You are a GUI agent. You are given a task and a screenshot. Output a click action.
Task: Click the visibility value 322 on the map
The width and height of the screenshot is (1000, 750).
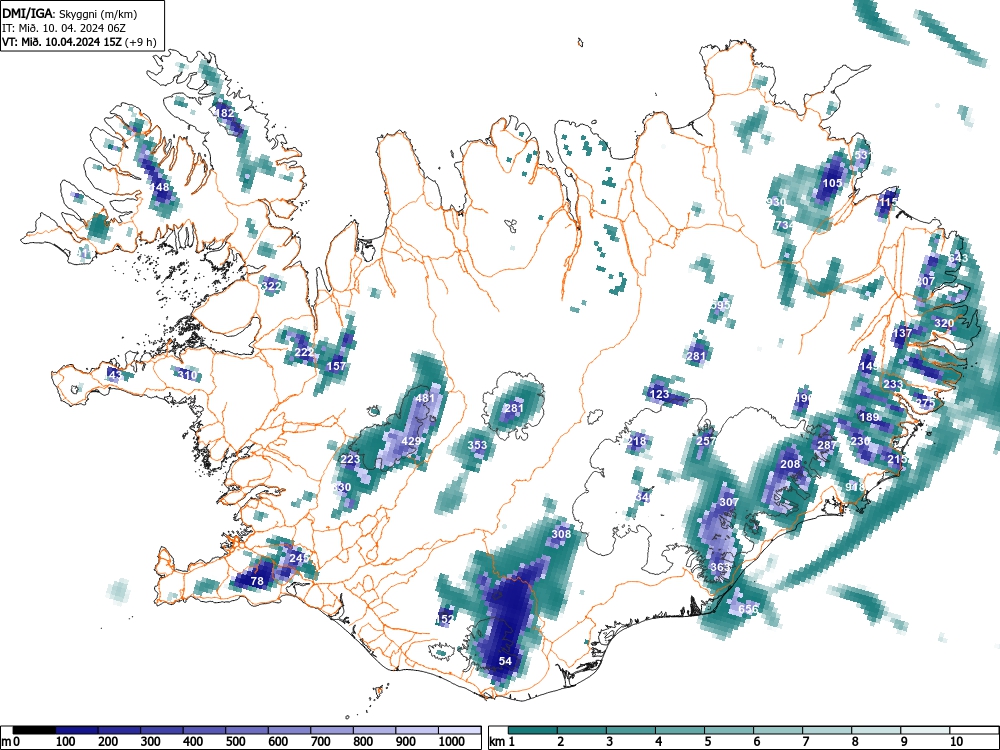tap(271, 286)
